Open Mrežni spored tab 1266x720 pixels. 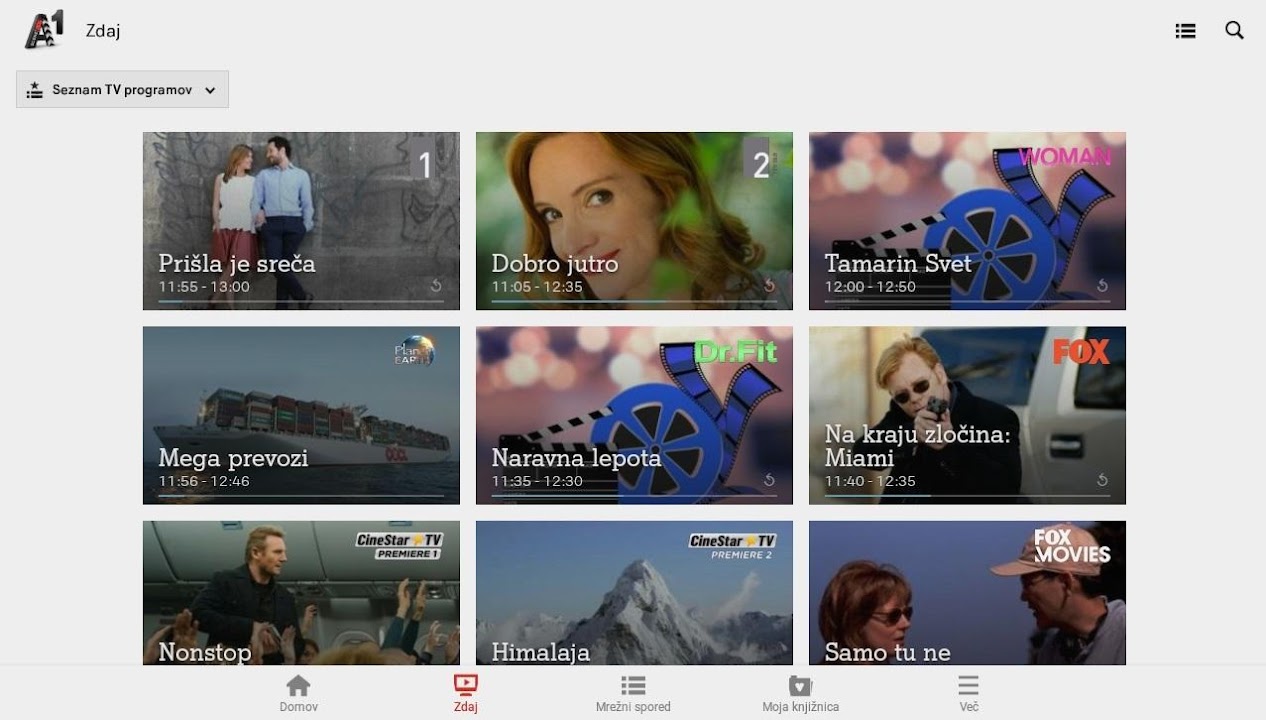point(633,693)
